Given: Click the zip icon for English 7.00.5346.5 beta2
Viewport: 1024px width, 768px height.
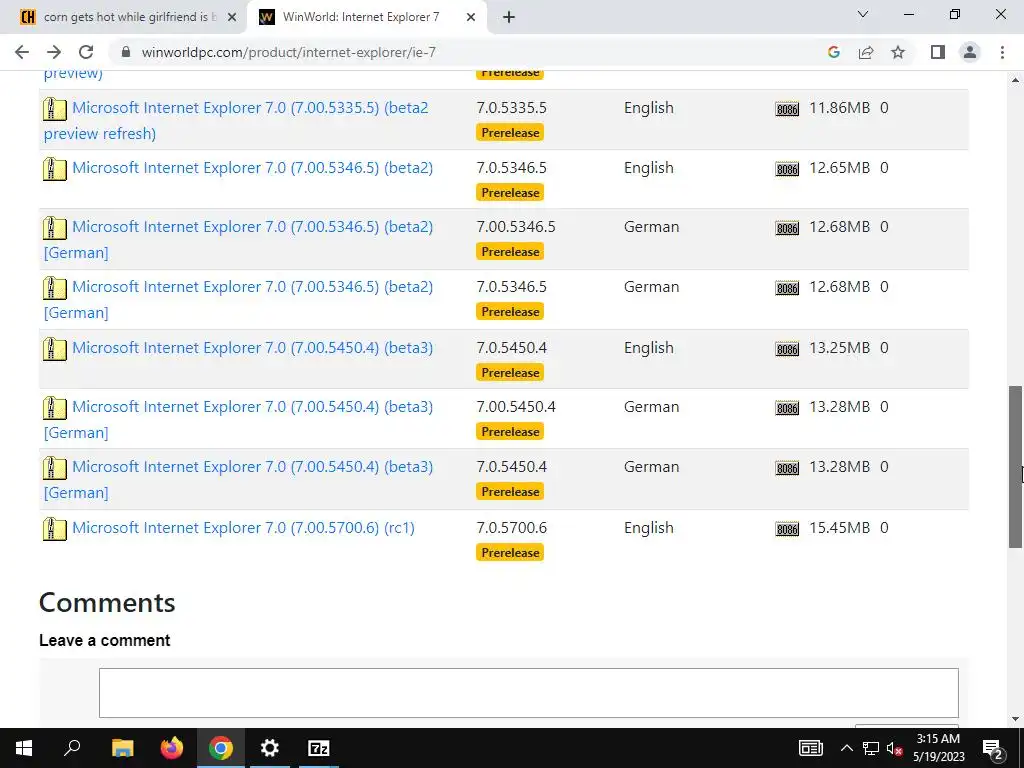Looking at the screenshot, I should point(55,168).
